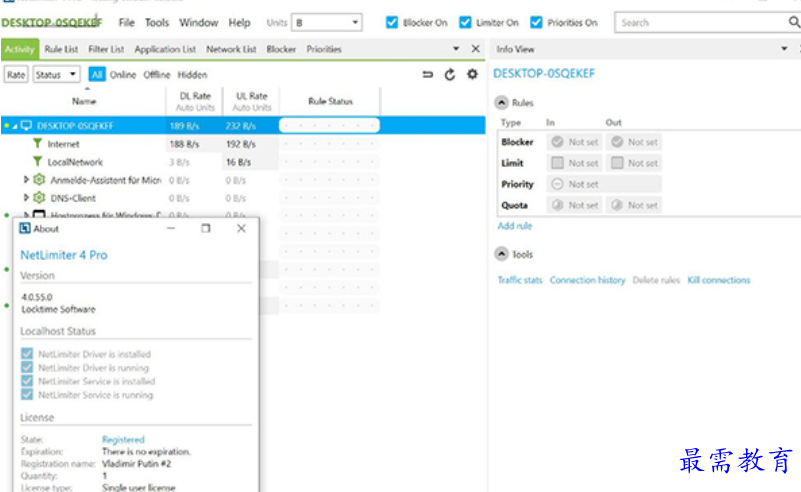Viewport: 801px width, 492px height.
Task: Click NetLimiter Driver is running checkbox
Action: point(27,367)
